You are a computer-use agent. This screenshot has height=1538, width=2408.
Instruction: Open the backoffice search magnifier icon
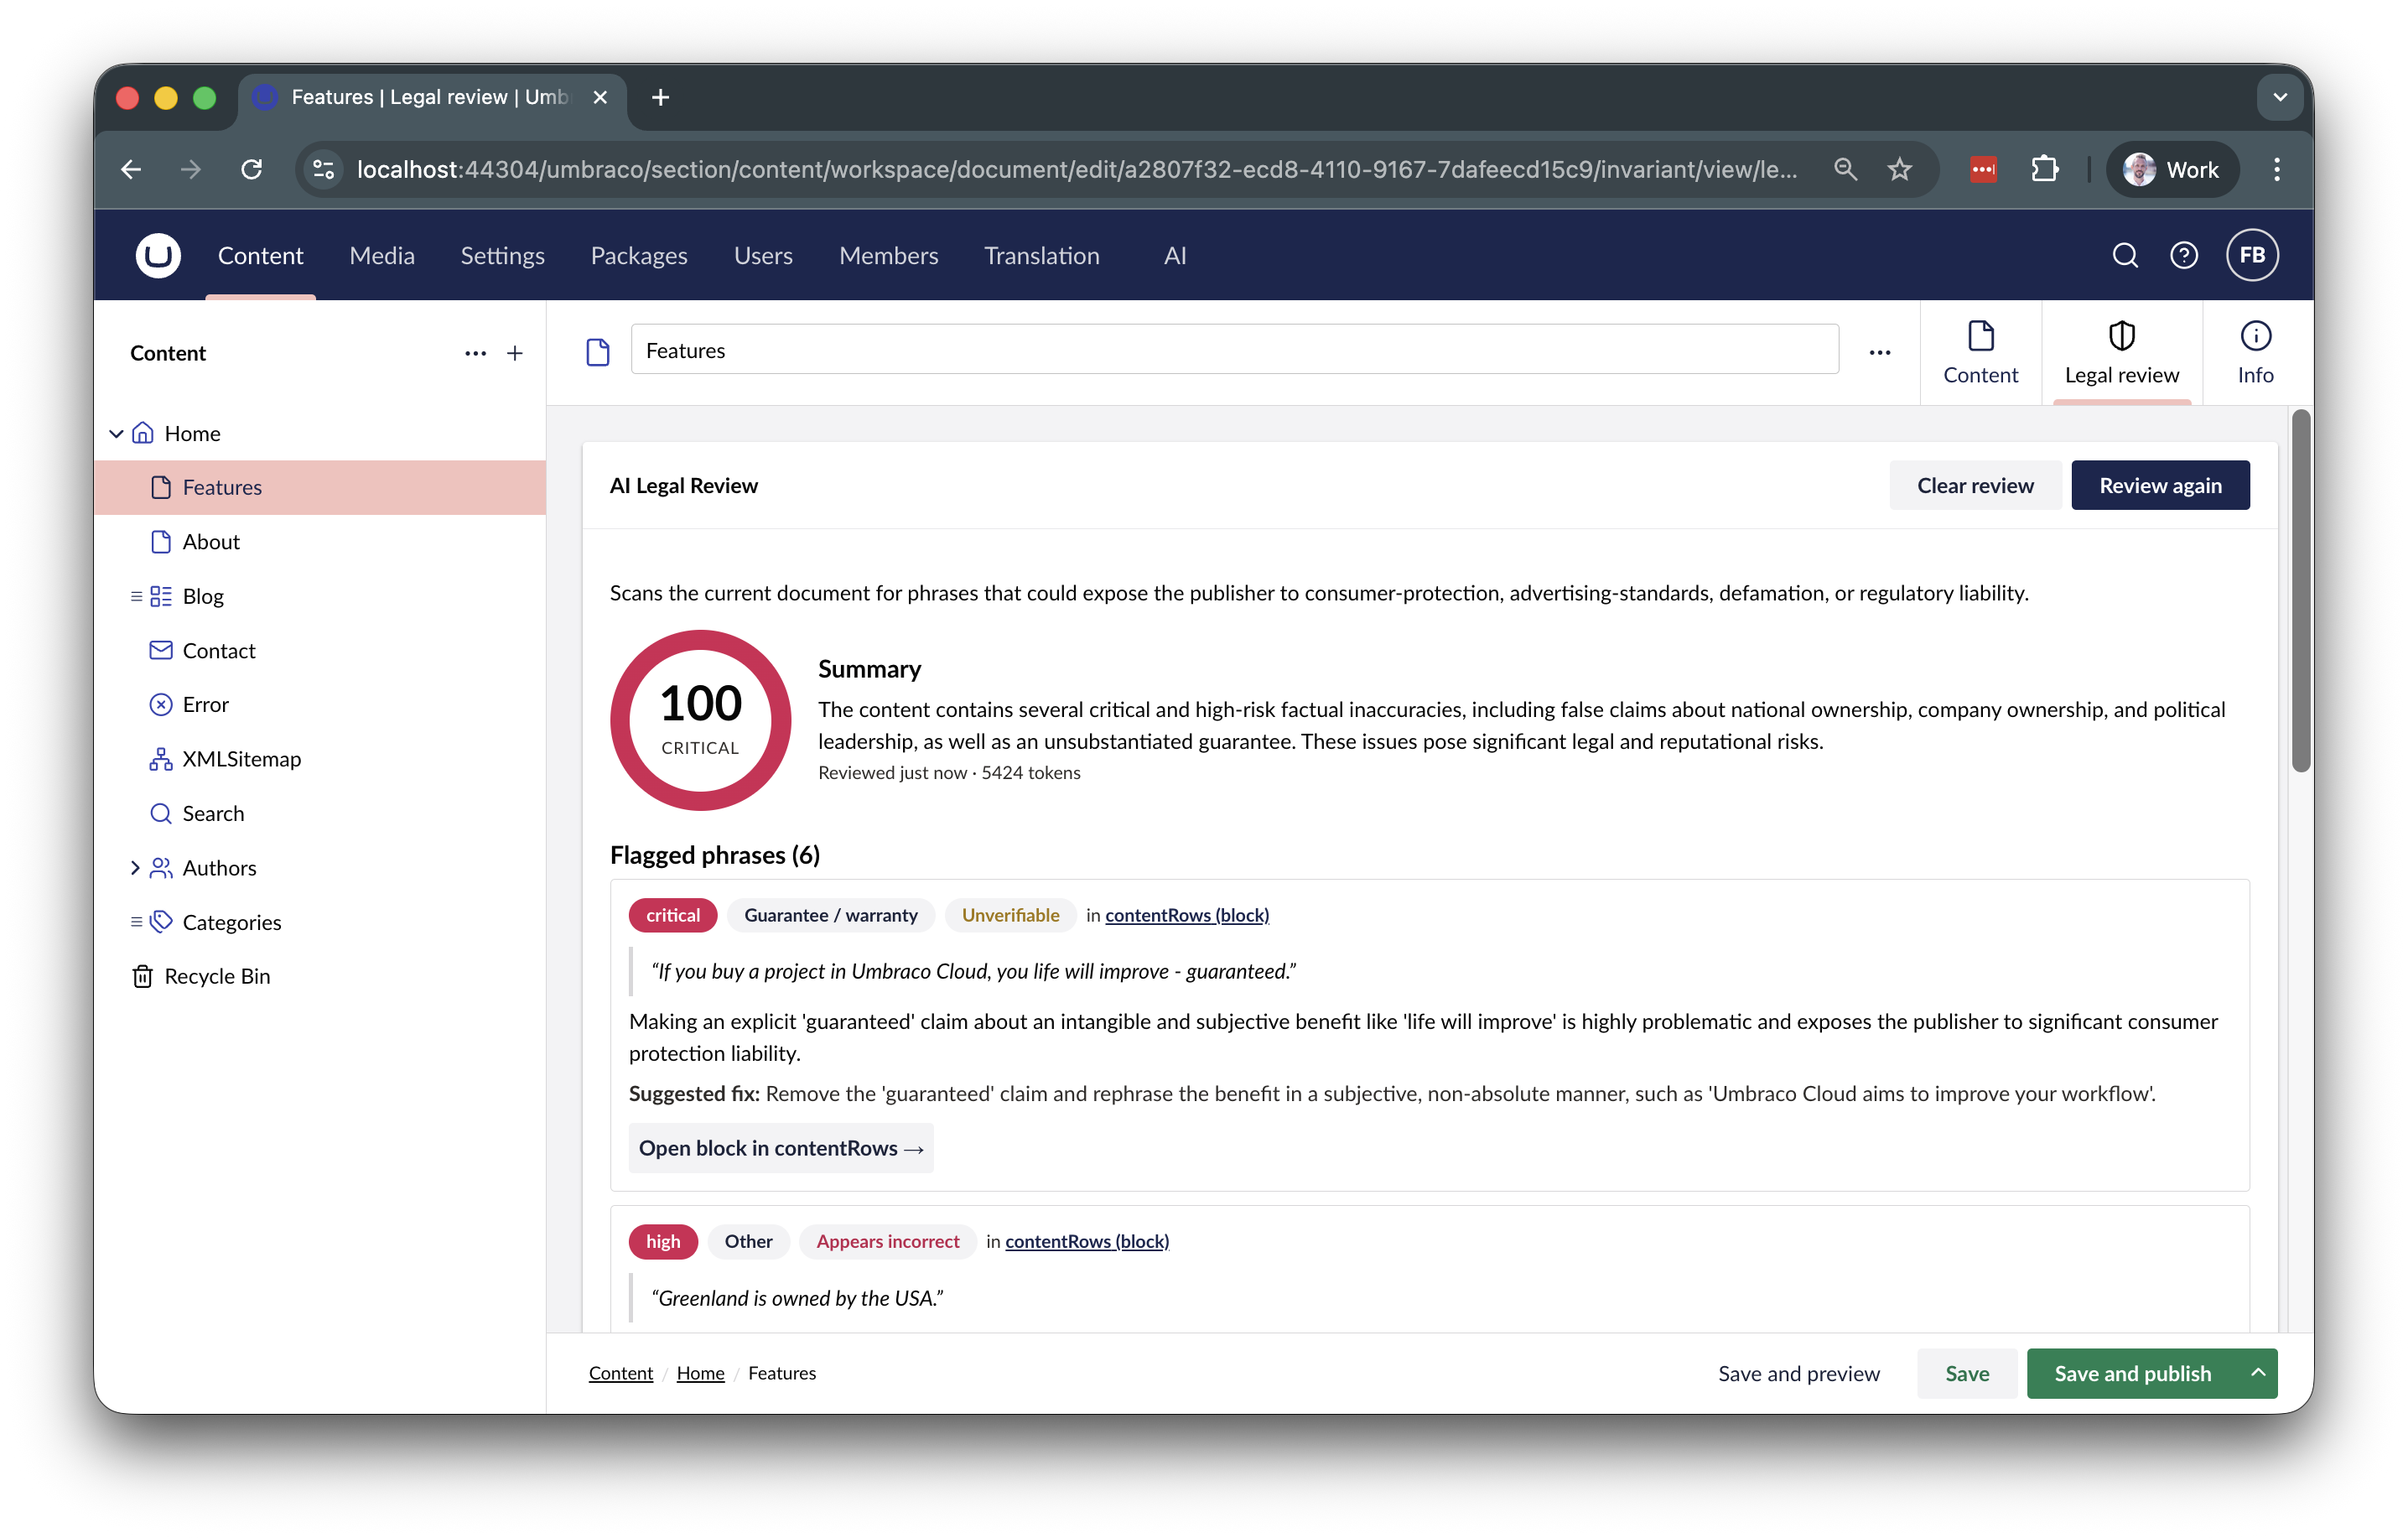coord(2125,256)
